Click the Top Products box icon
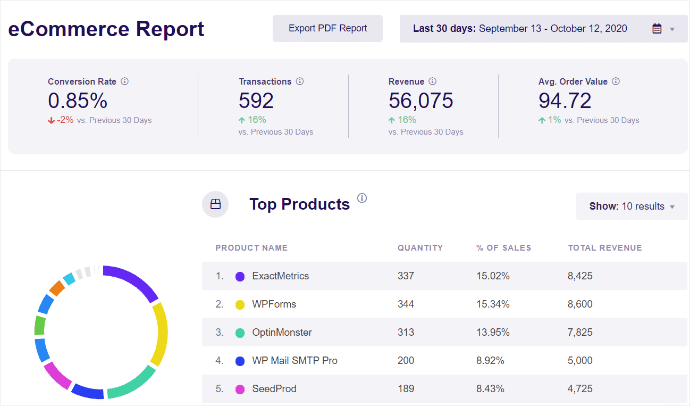The image size is (690, 406). click(215, 205)
